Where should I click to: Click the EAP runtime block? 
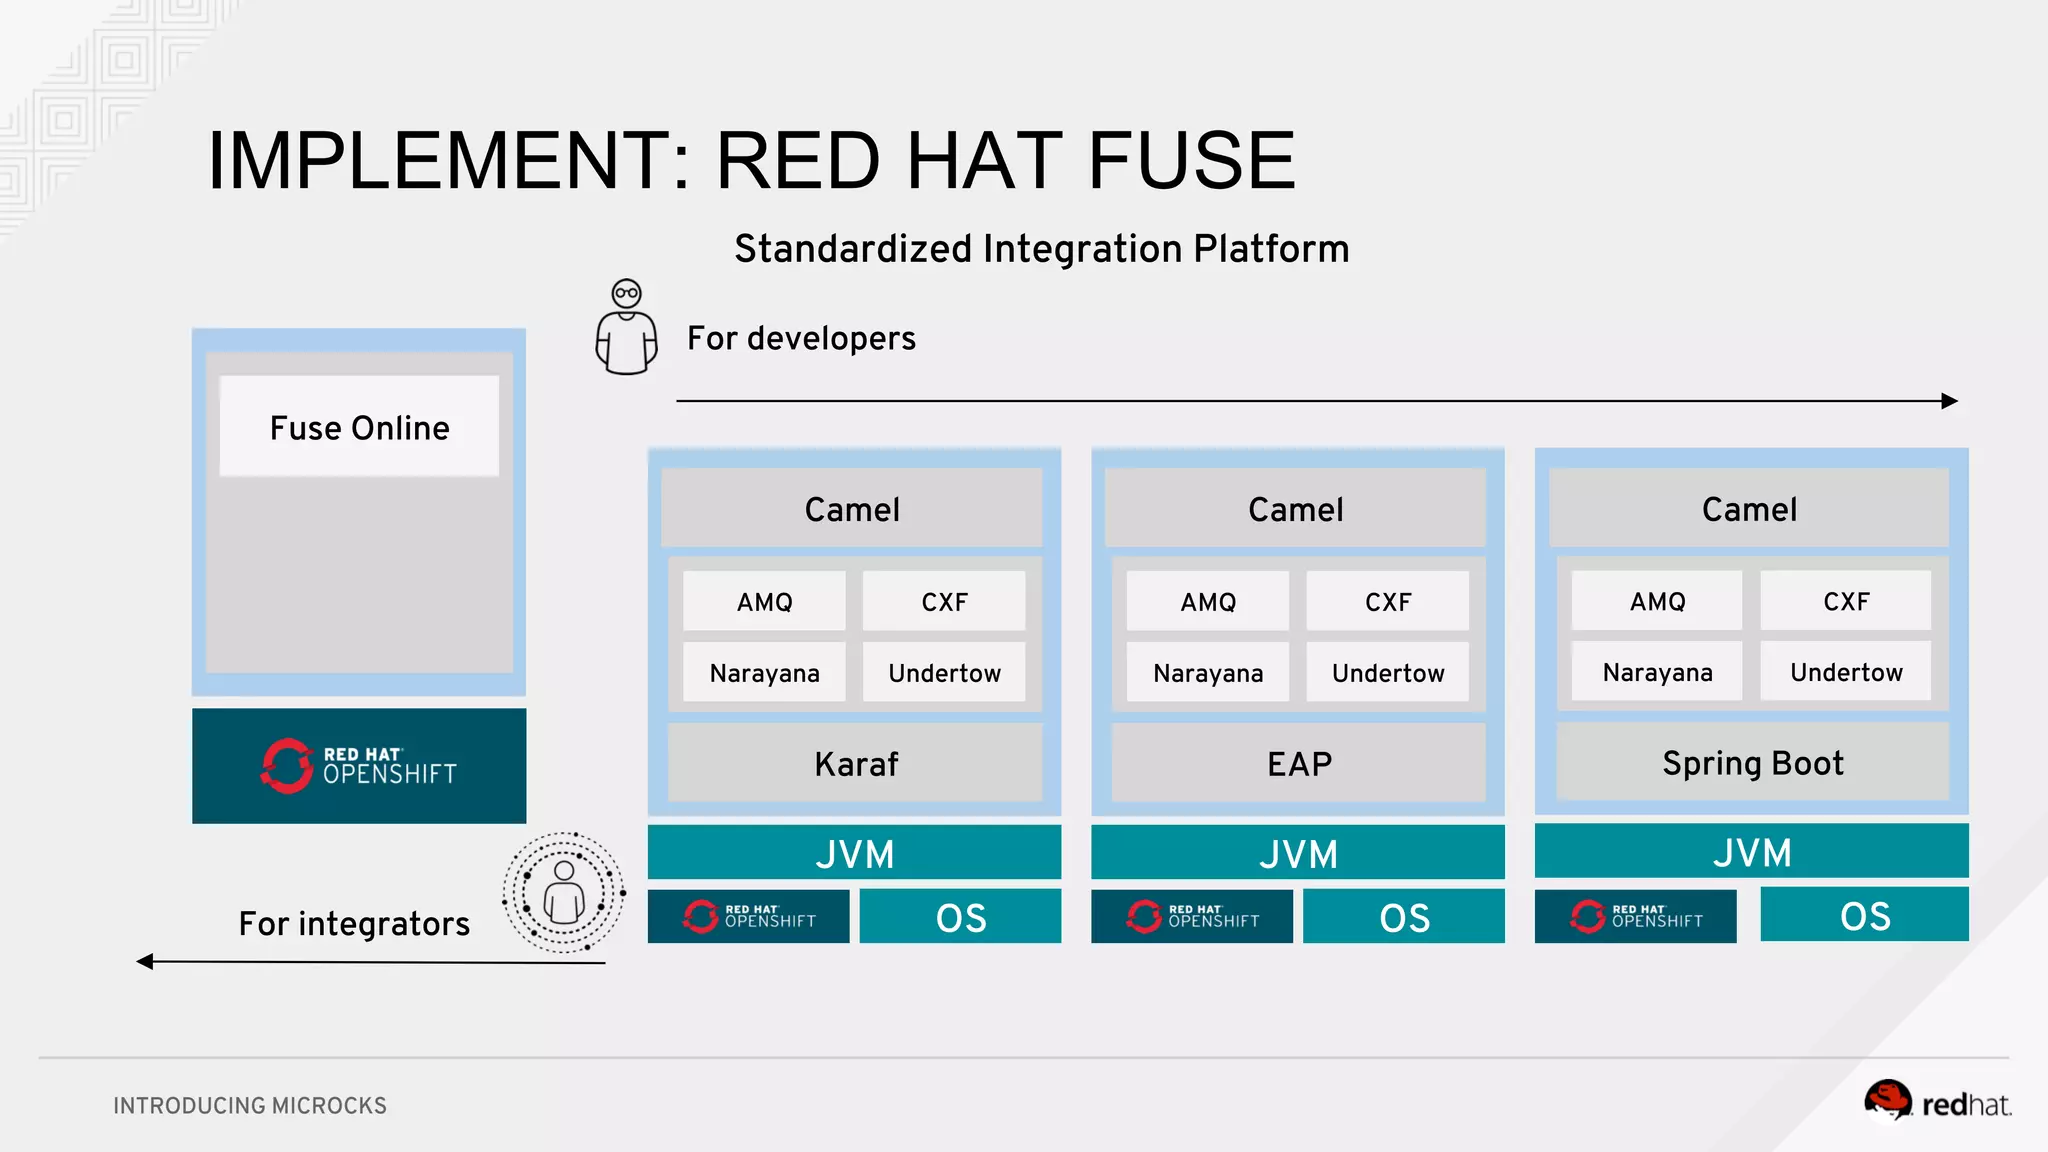pyautogui.click(x=1298, y=764)
